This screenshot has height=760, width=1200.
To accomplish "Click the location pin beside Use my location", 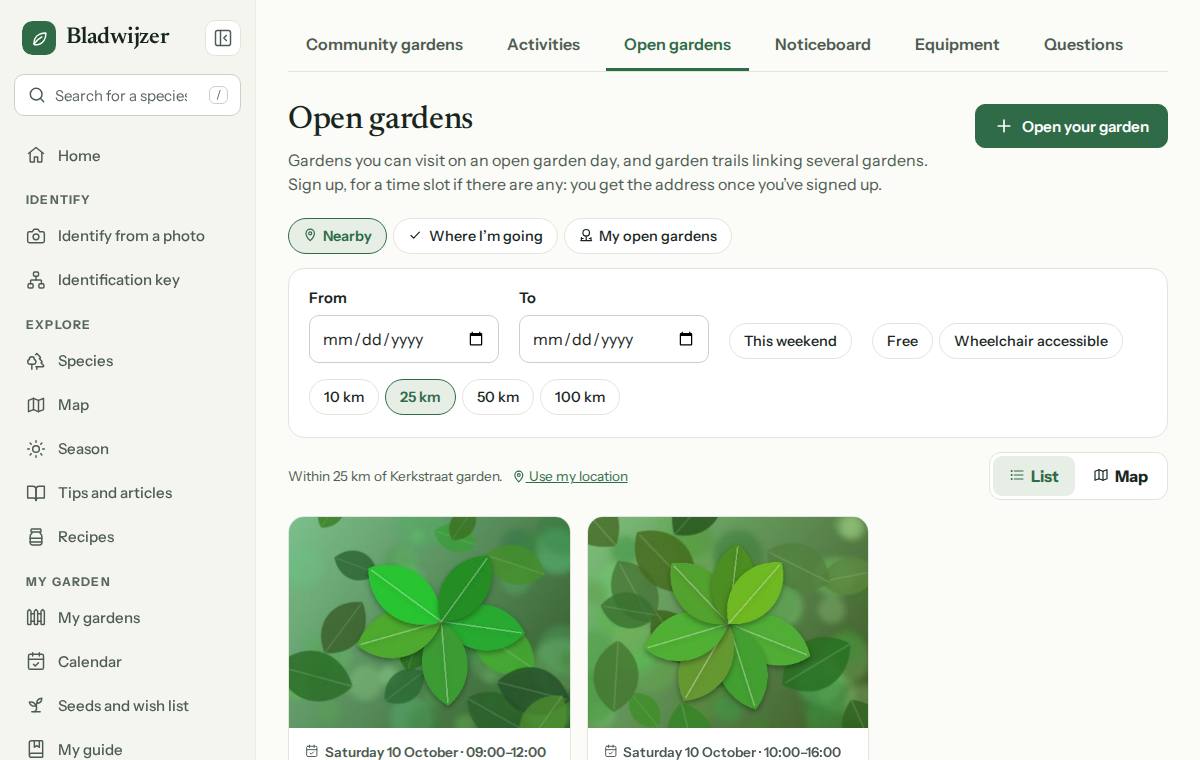I will tap(519, 477).
